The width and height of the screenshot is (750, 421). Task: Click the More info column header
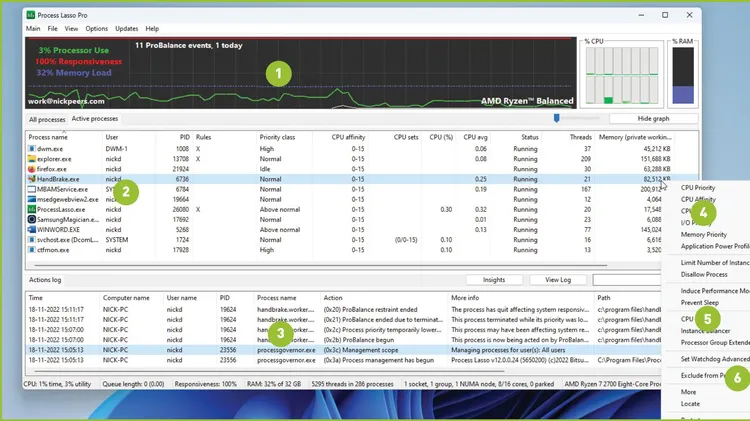(x=465, y=298)
